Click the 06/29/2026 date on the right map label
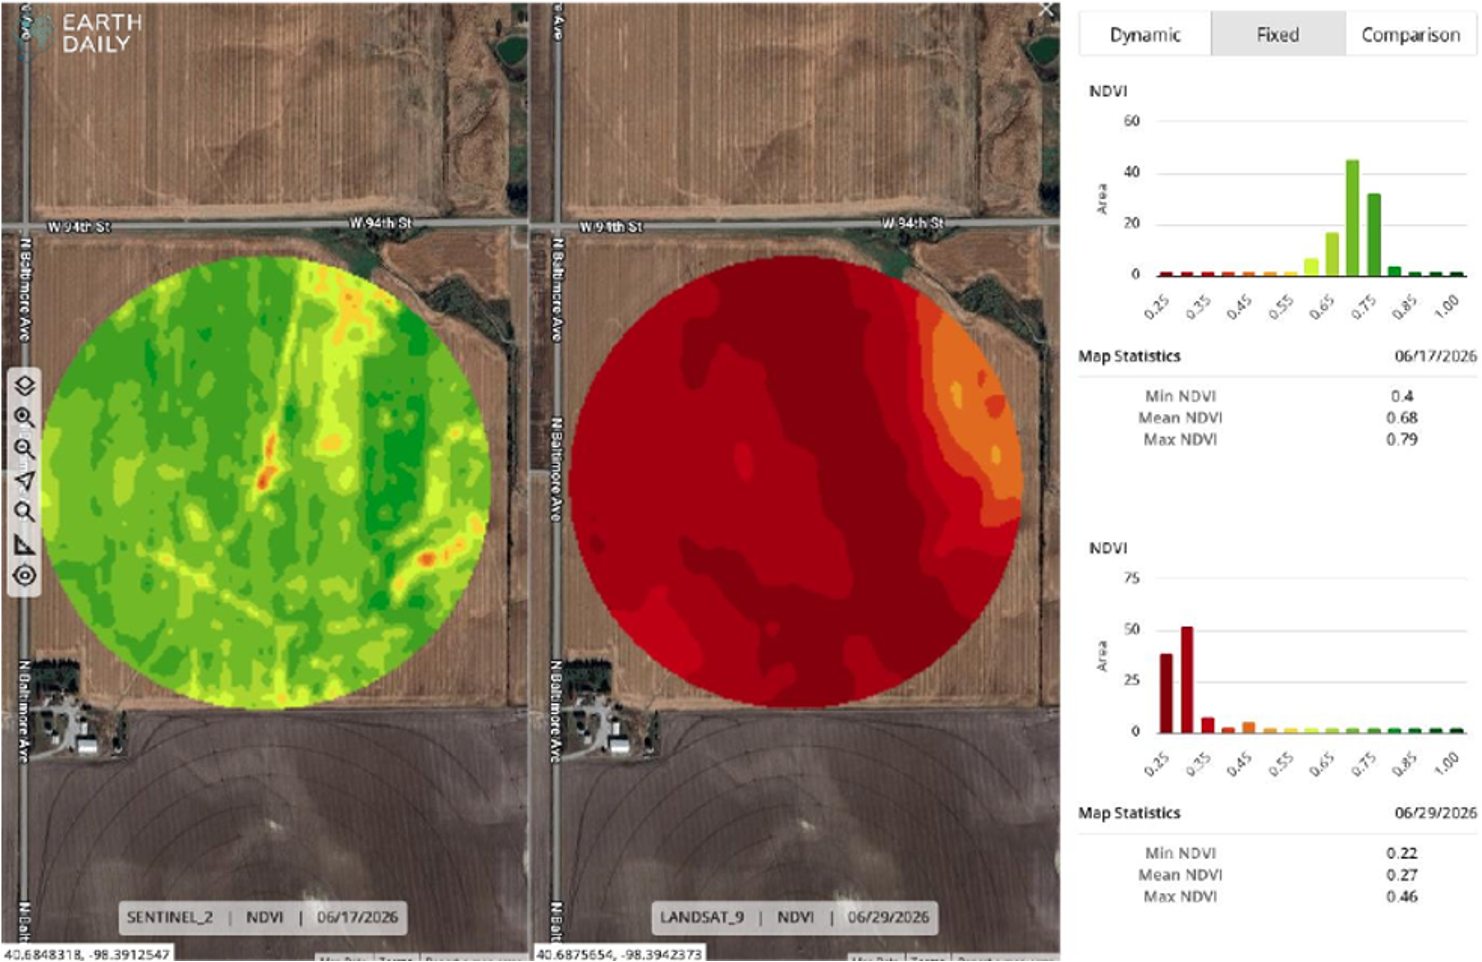This screenshot has height=962, width=1482. (x=888, y=917)
